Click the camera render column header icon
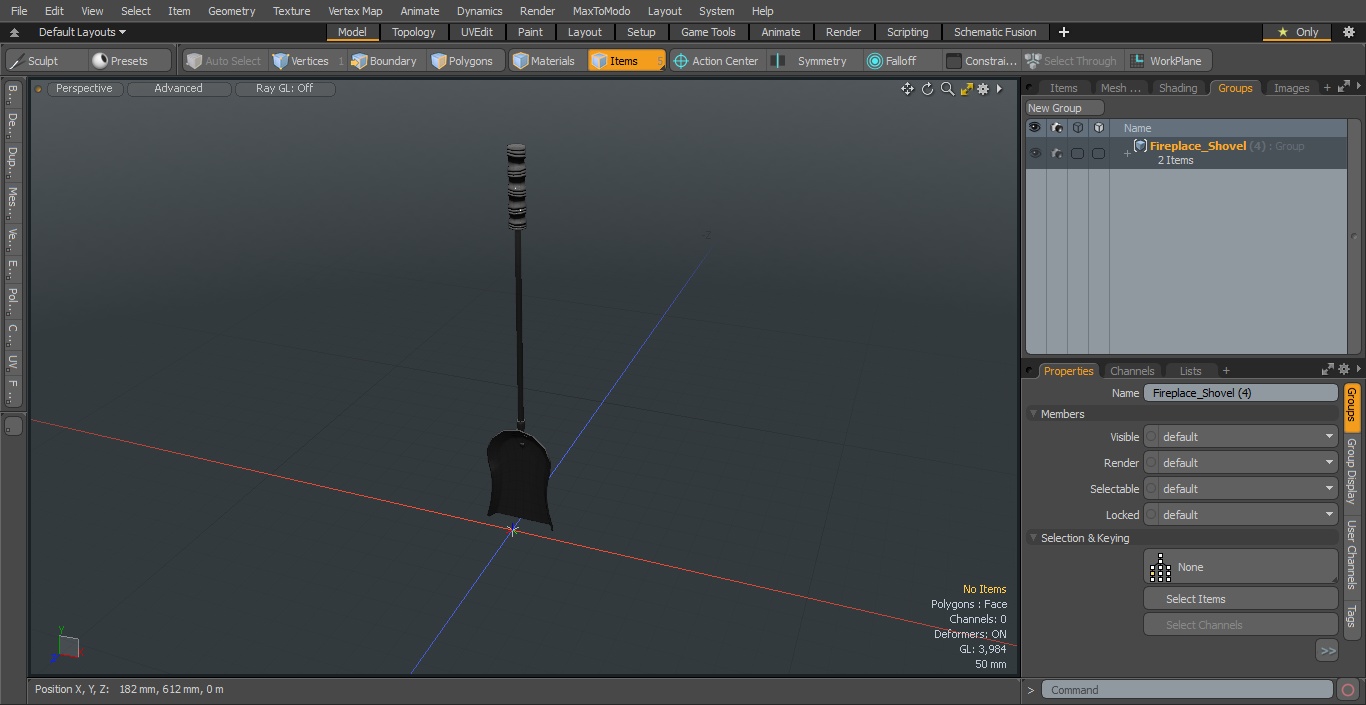Screen dimensions: 1366x705 [x=1056, y=128]
